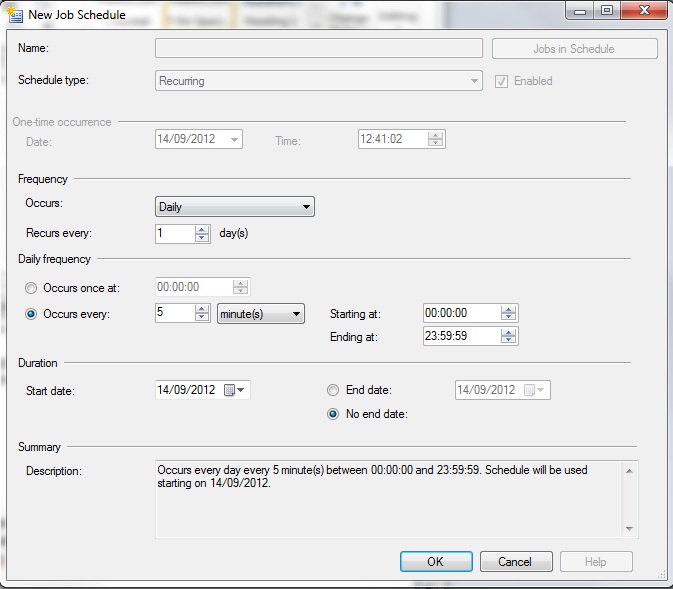This screenshot has width=673, height=589.
Task: Open the Schedule type dropdown
Action: (x=474, y=81)
